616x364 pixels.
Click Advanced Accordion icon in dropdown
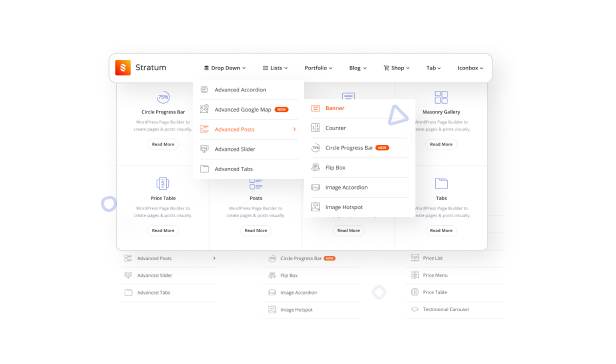click(204, 90)
